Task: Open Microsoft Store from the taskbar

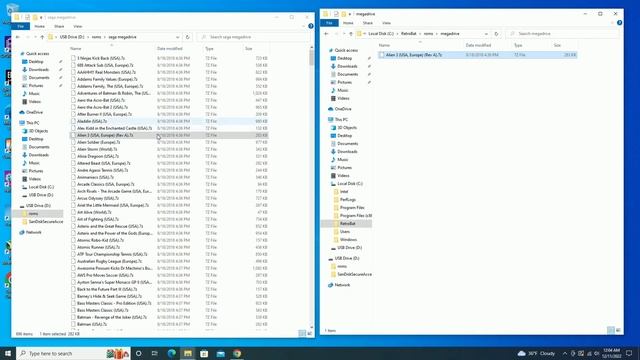Action: coord(204,353)
